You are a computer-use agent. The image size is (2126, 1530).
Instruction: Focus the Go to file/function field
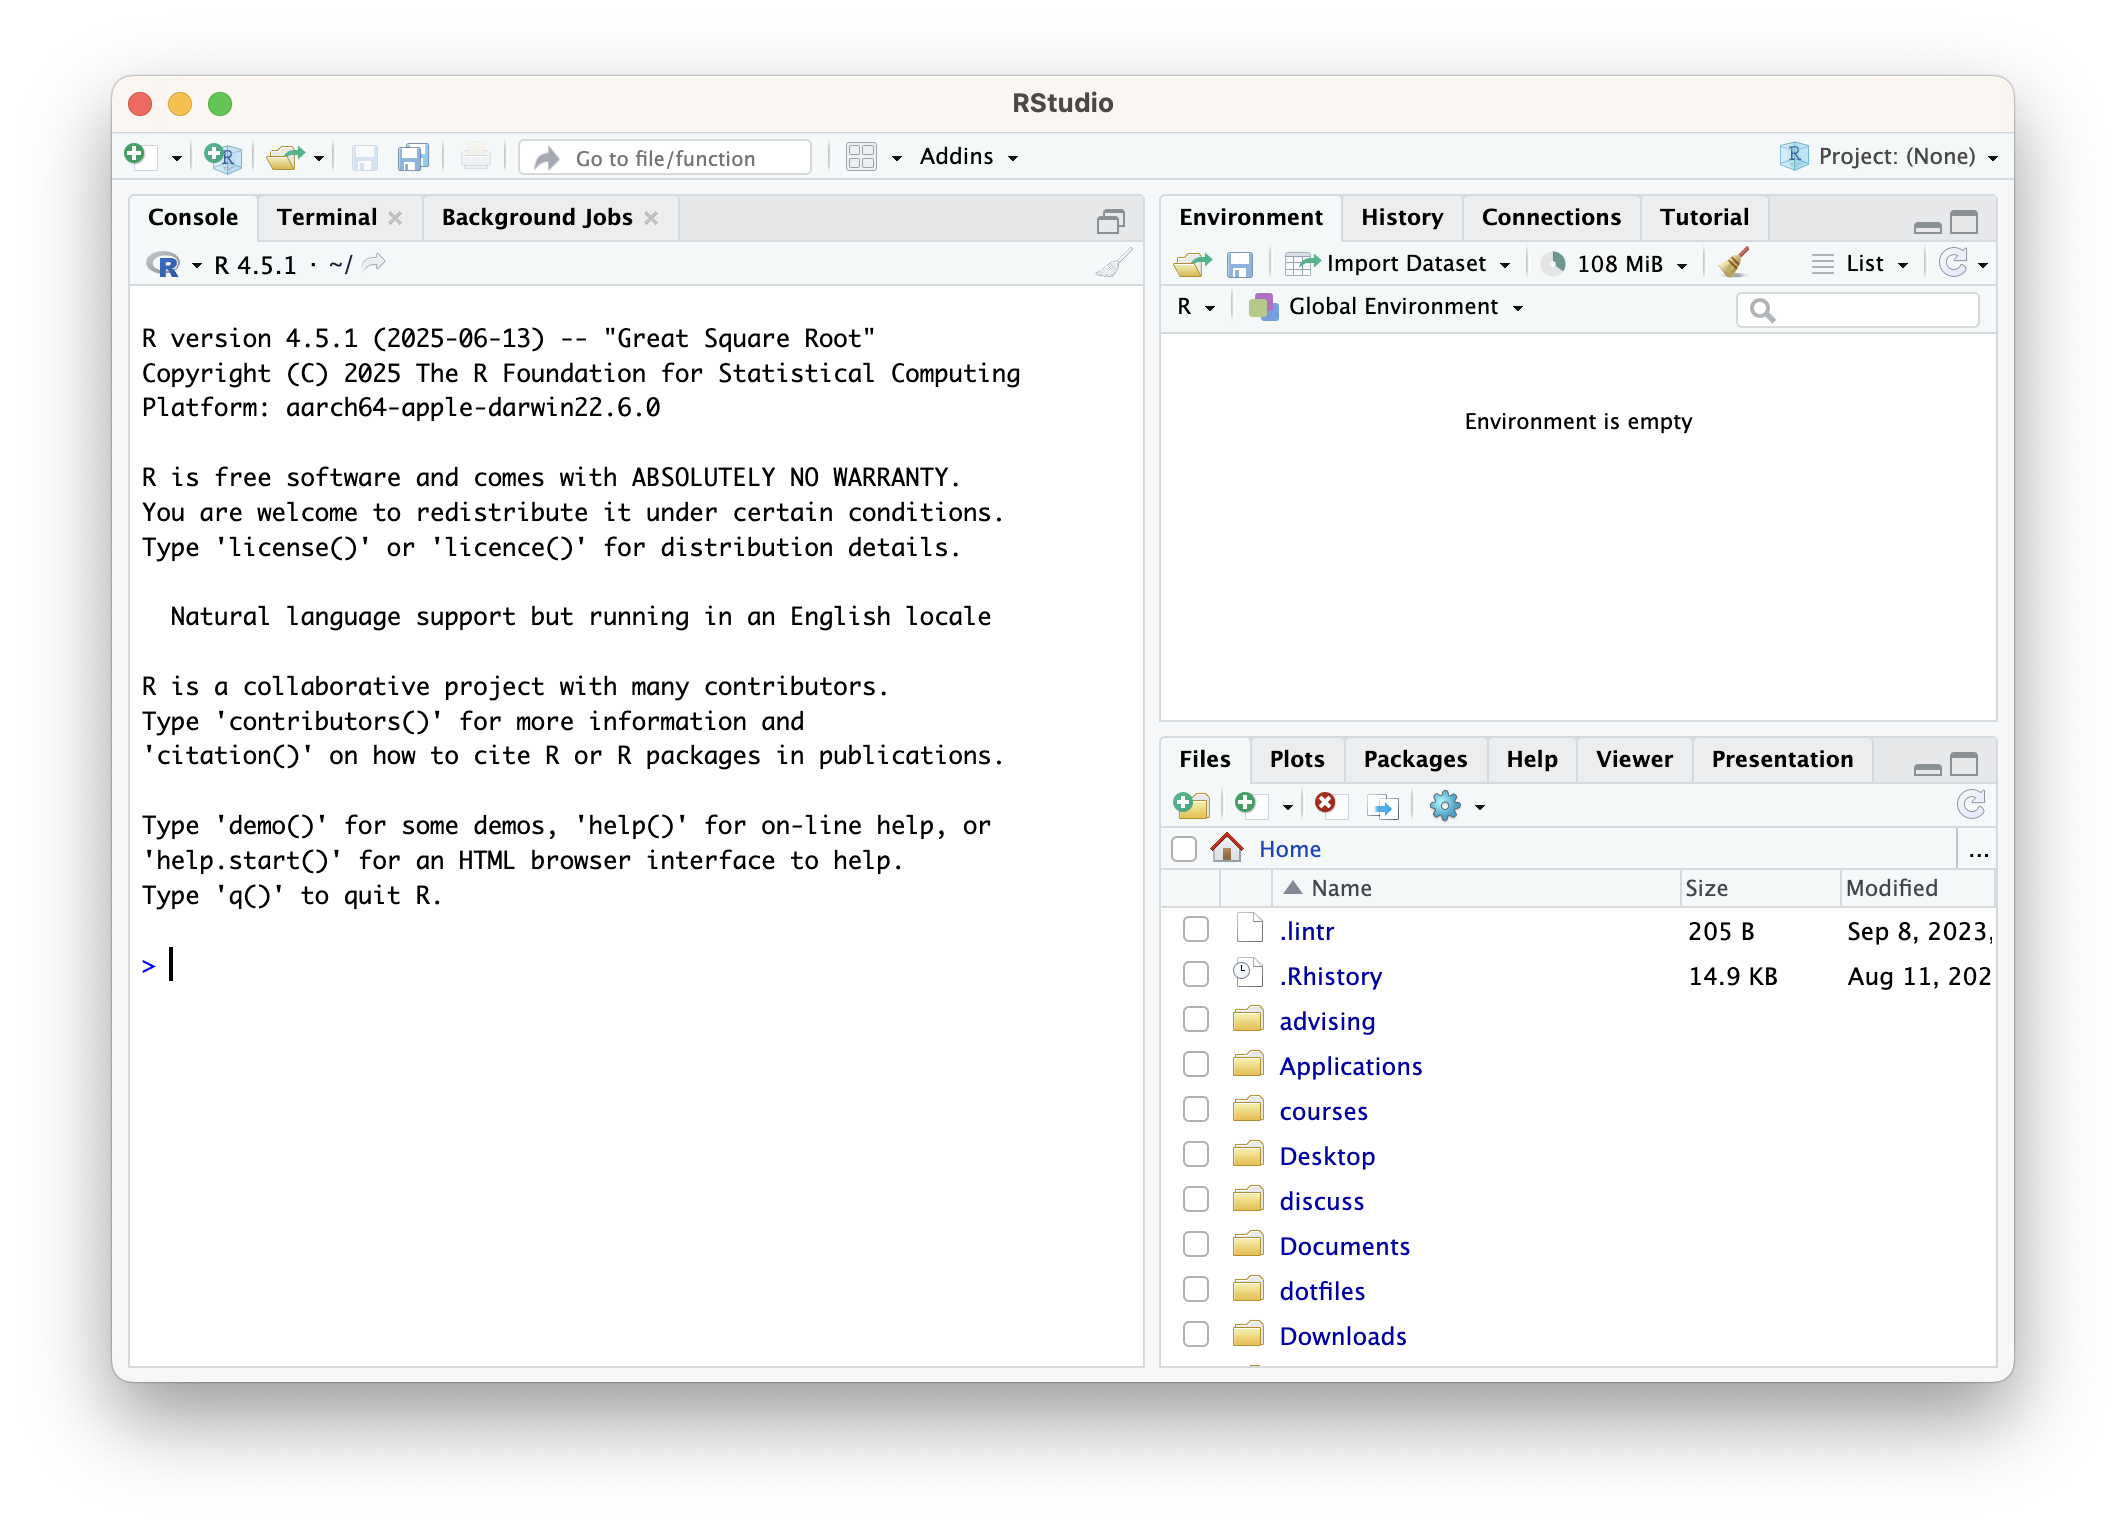pos(665,158)
